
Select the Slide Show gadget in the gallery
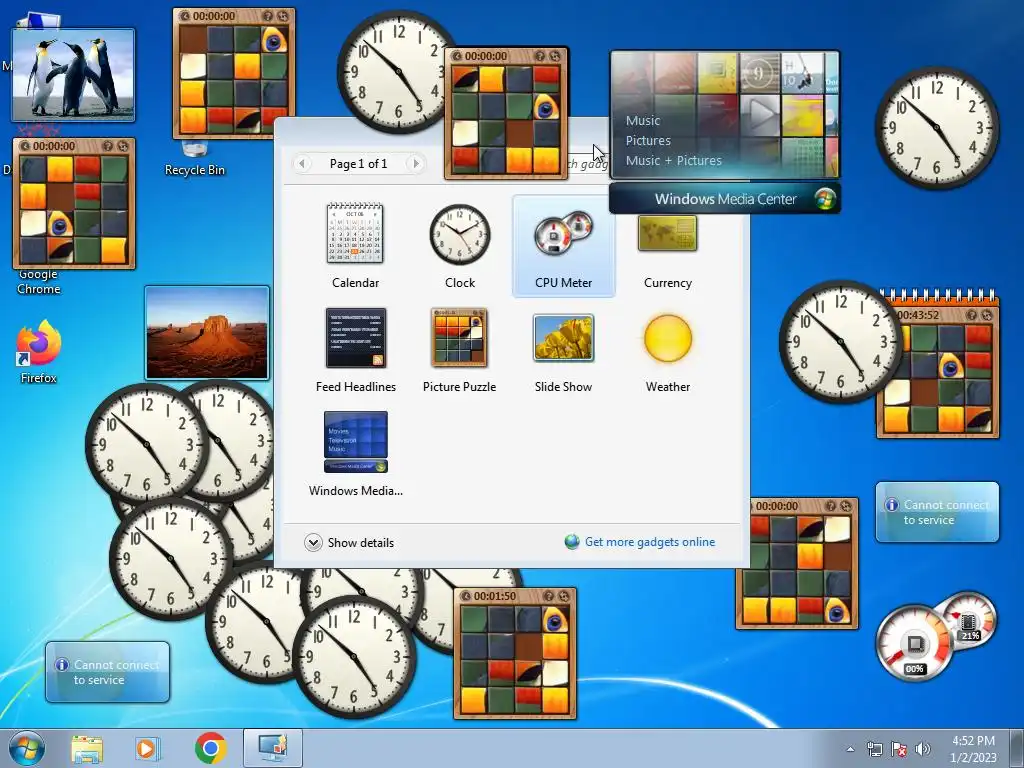564,350
